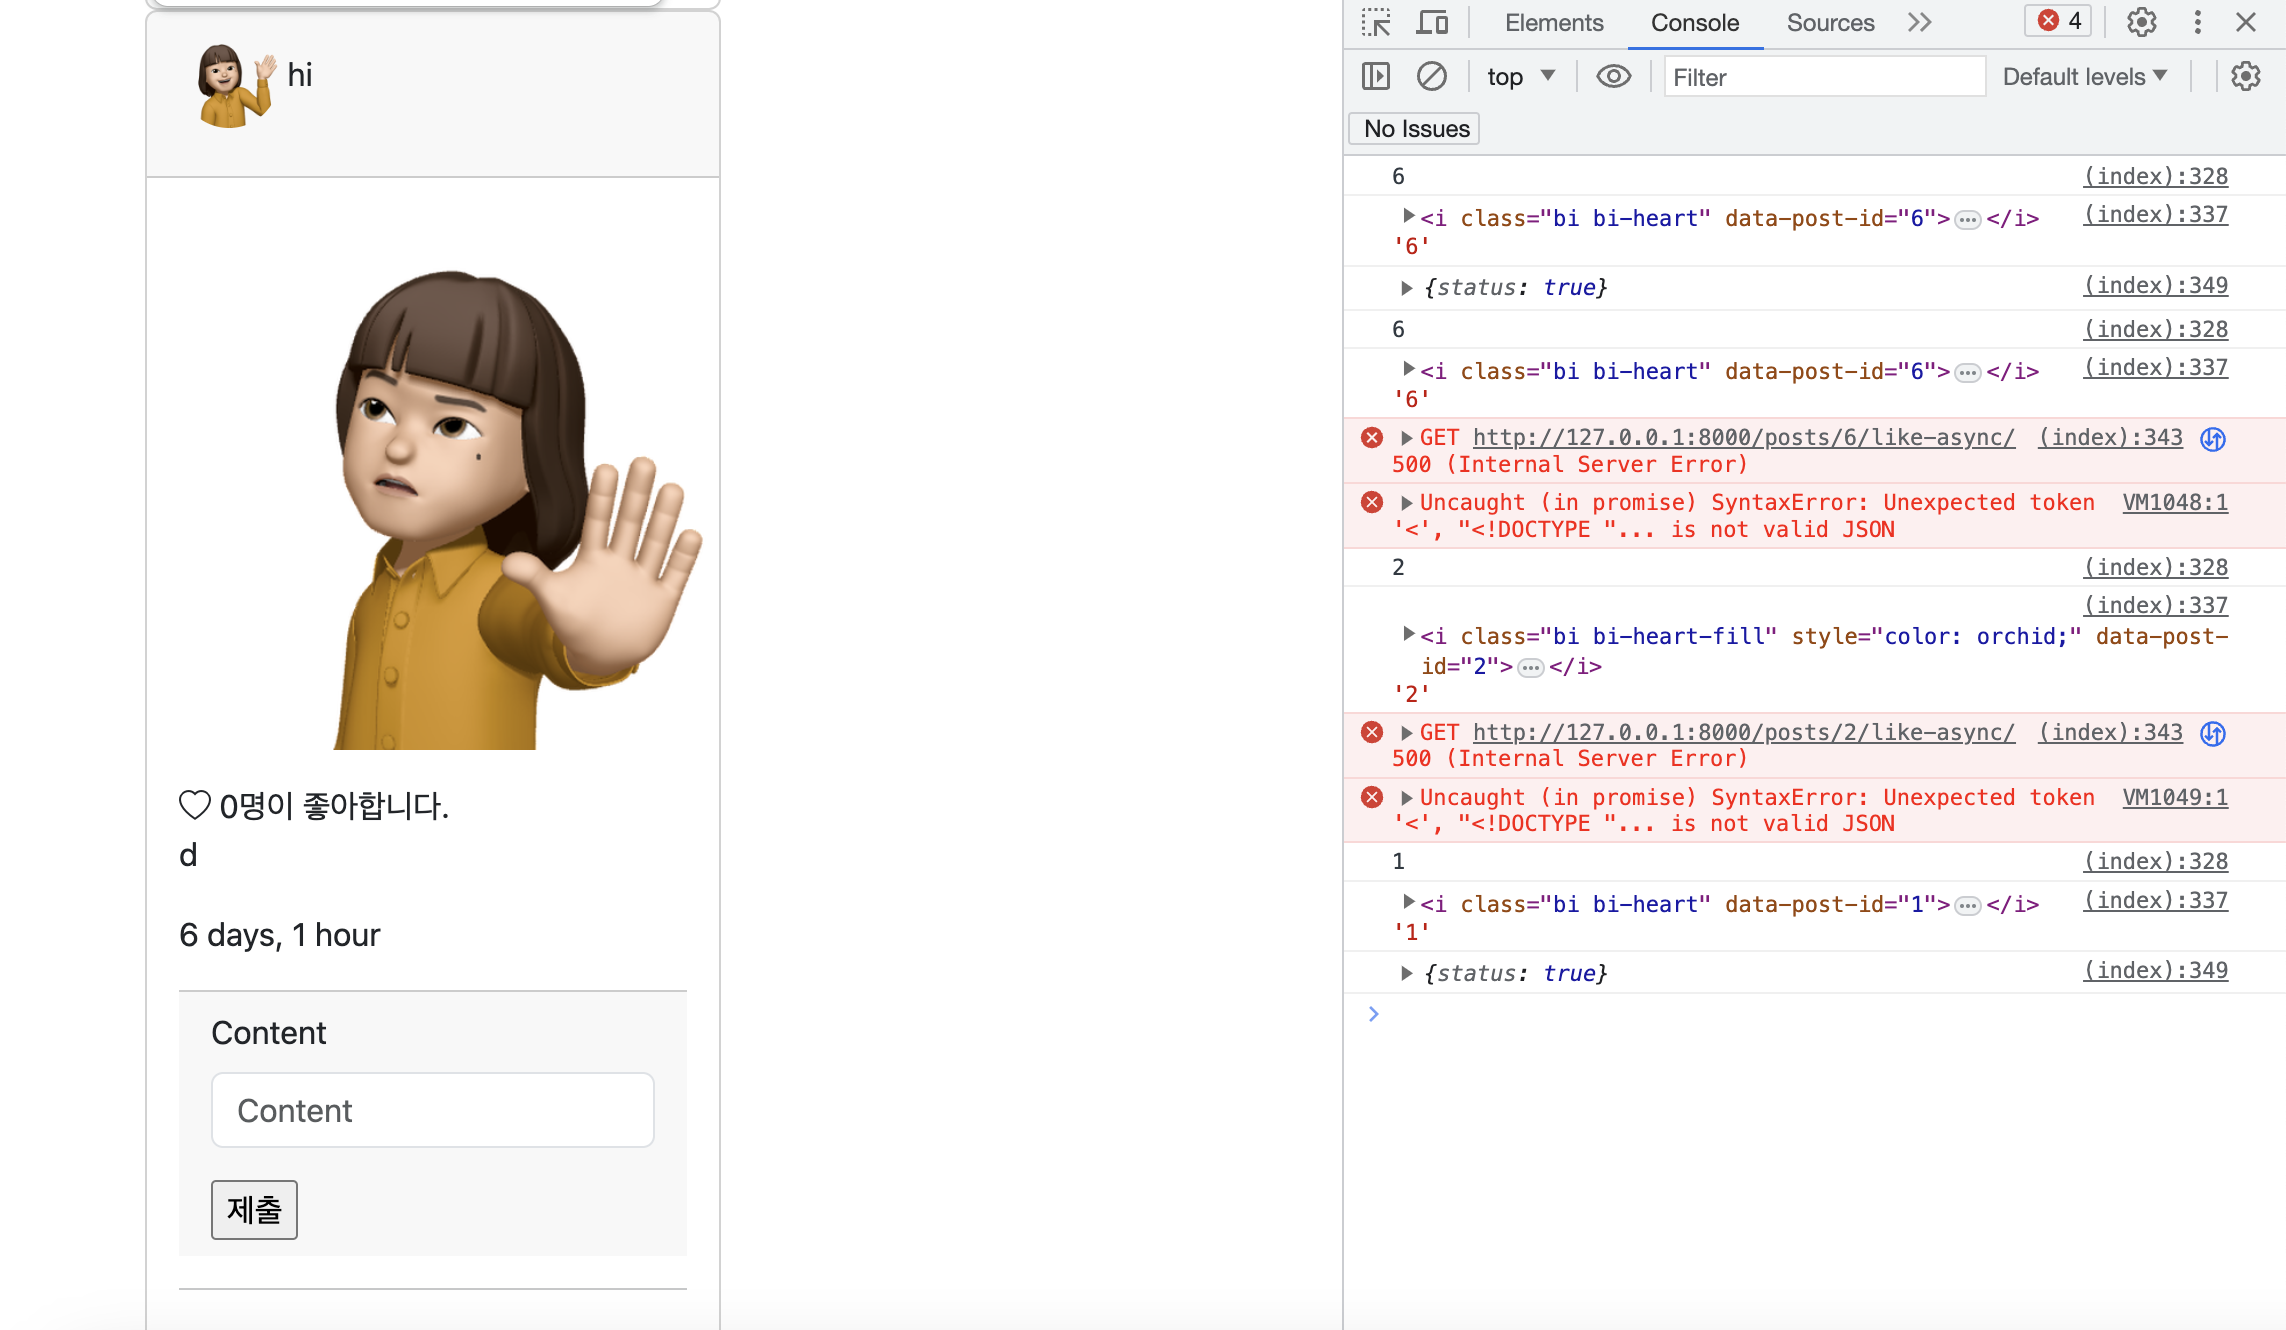2286x1330 pixels.
Task: Clear the console with the ban icon
Action: (x=1431, y=76)
